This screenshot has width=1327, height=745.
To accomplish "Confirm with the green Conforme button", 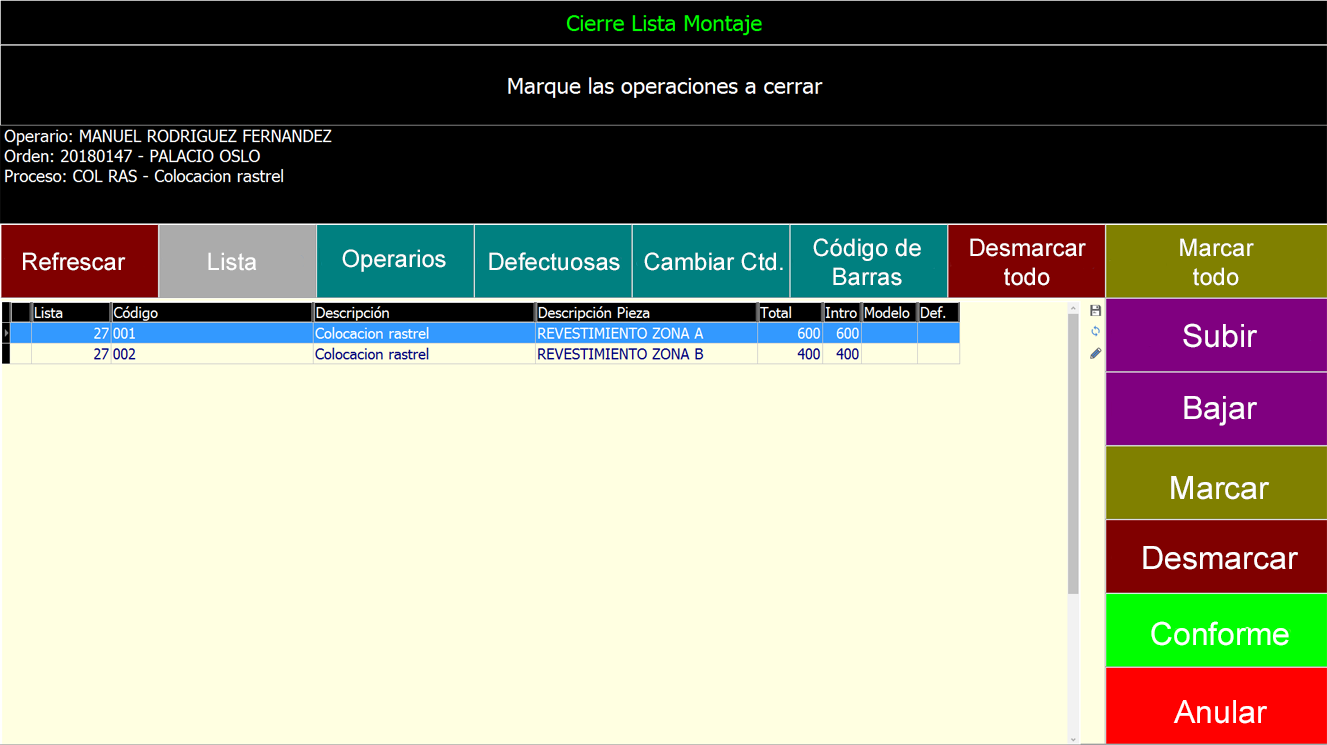I will 1217,631.
